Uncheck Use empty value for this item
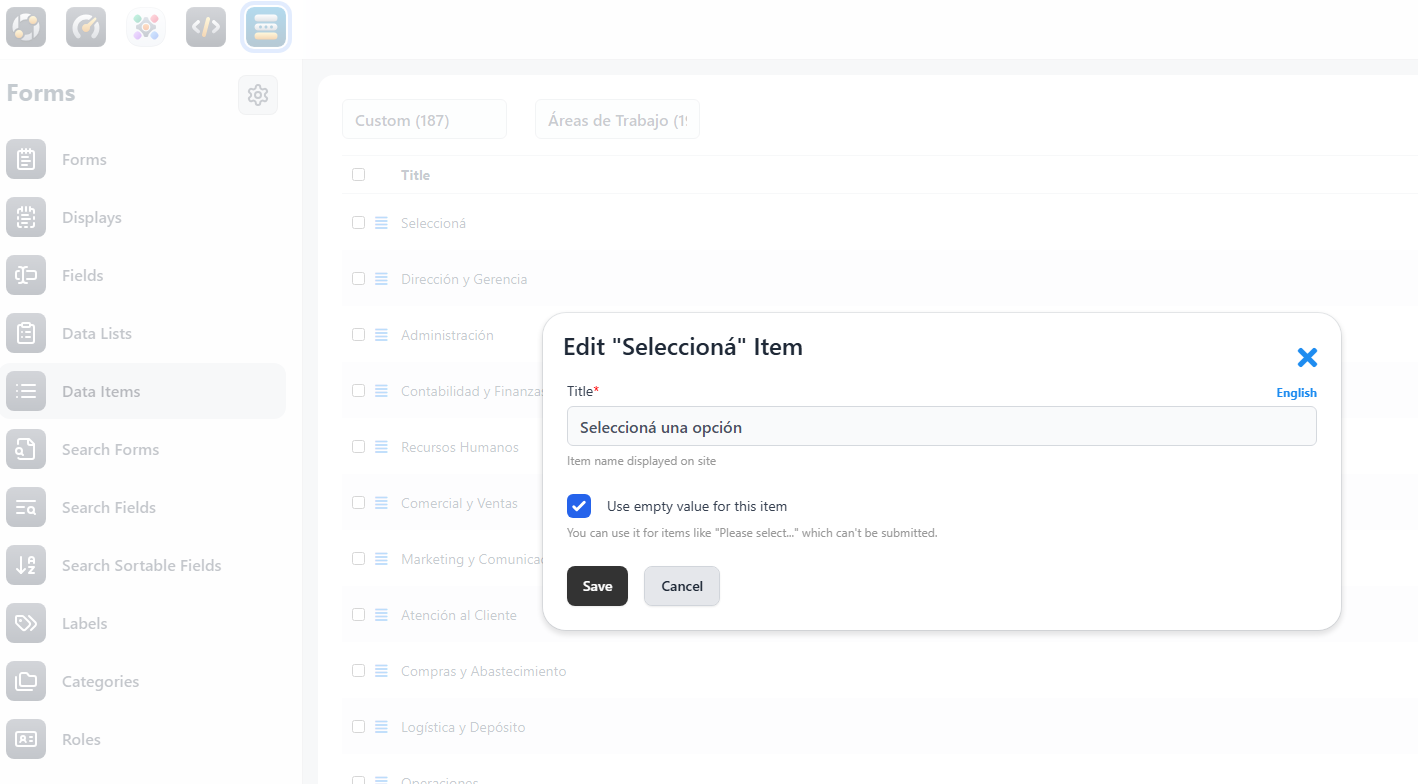1418x784 pixels. pos(579,506)
